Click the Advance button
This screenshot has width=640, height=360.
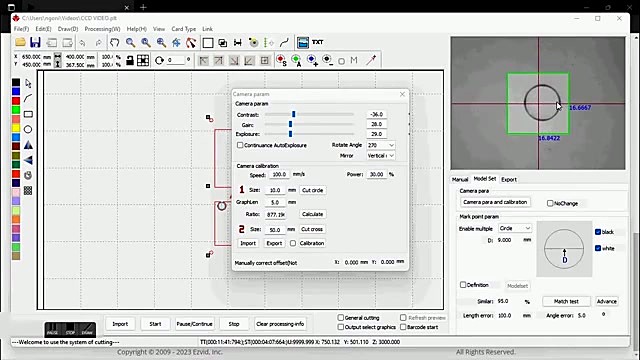point(607,301)
